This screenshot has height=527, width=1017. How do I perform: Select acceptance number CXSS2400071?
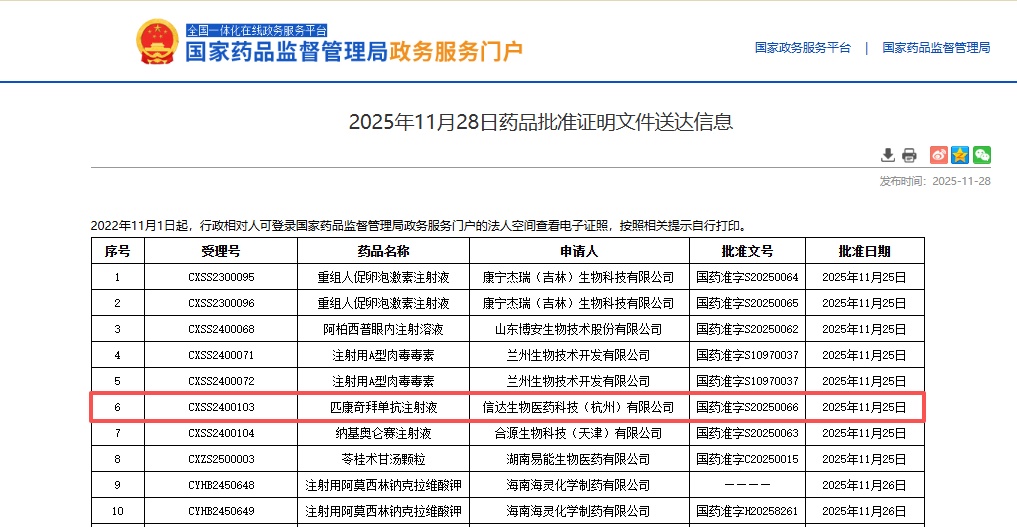221,355
